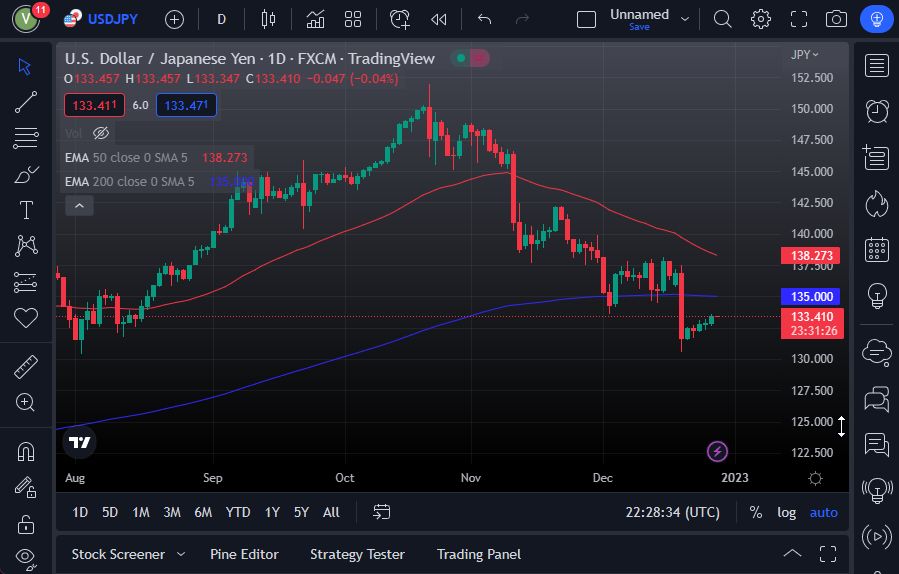Screen dimensions: 899x574
Task: Select the trend line drawing tool
Action: (26, 102)
